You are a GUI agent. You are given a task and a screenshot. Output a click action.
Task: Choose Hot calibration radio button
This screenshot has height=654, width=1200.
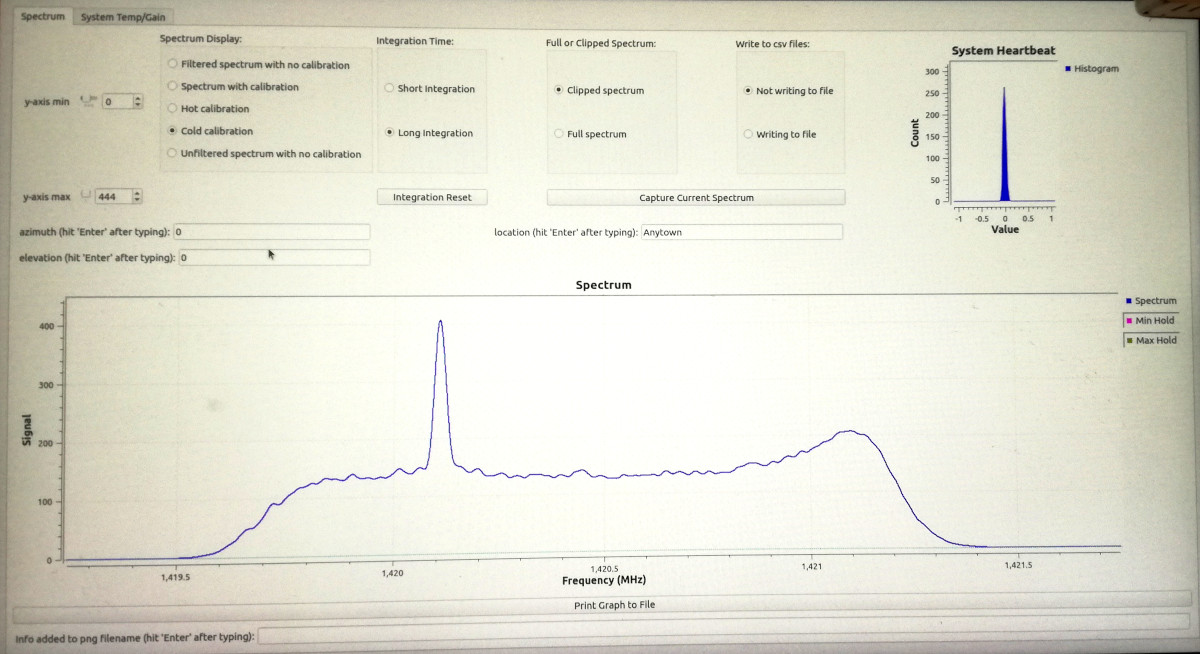click(x=173, y=108)
